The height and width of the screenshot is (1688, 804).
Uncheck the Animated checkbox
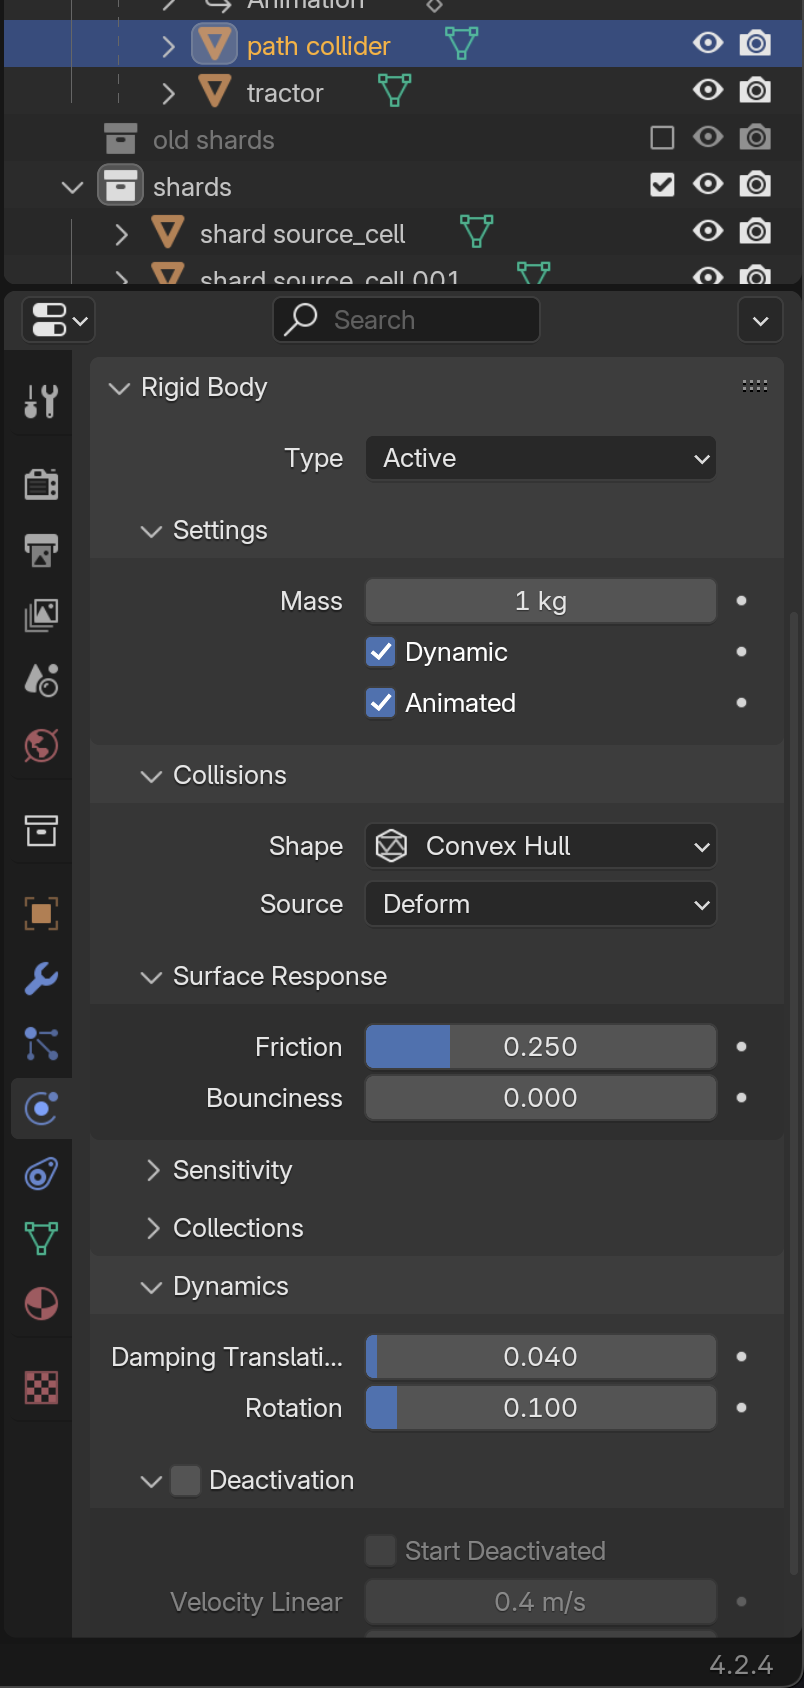point(381,703)
